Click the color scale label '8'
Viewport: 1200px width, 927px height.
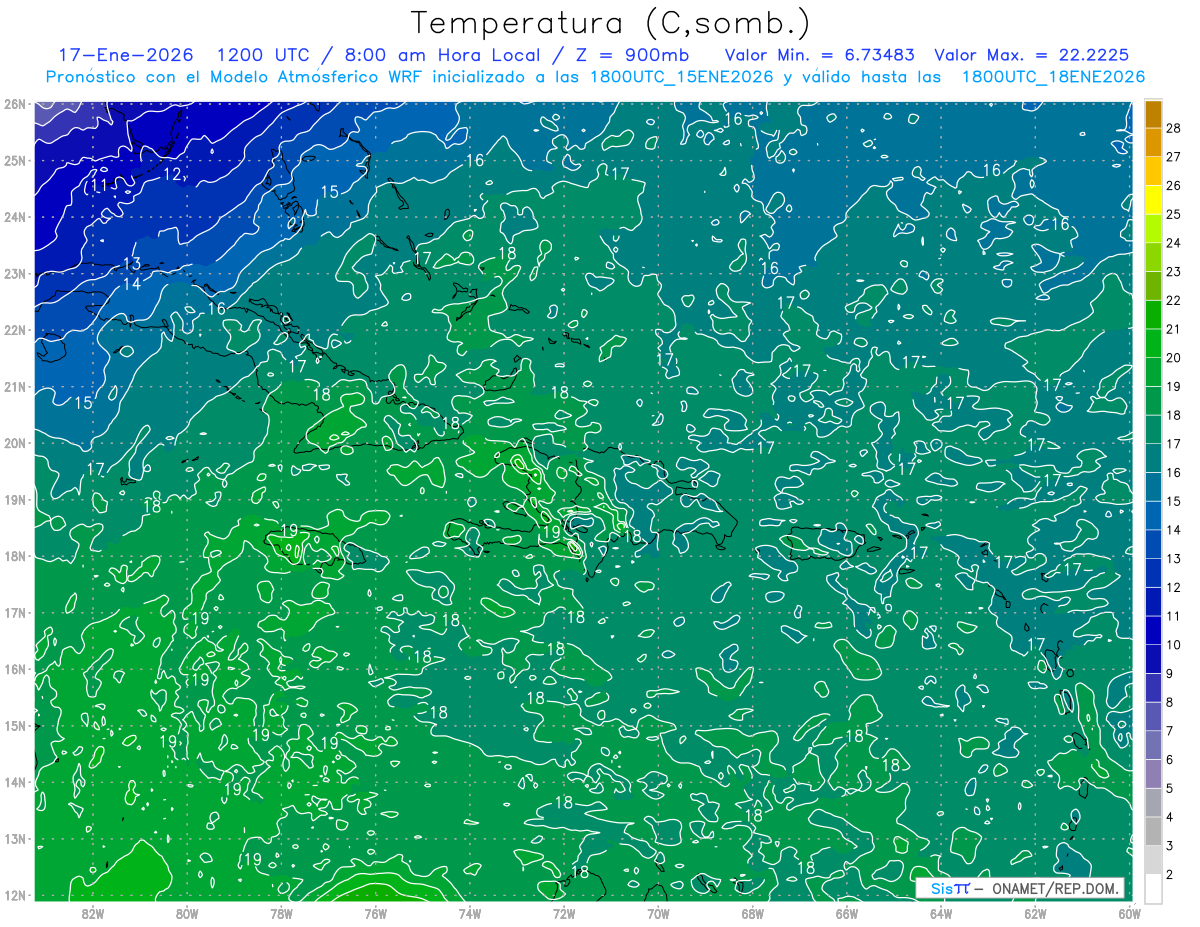tap(1170, 702)
